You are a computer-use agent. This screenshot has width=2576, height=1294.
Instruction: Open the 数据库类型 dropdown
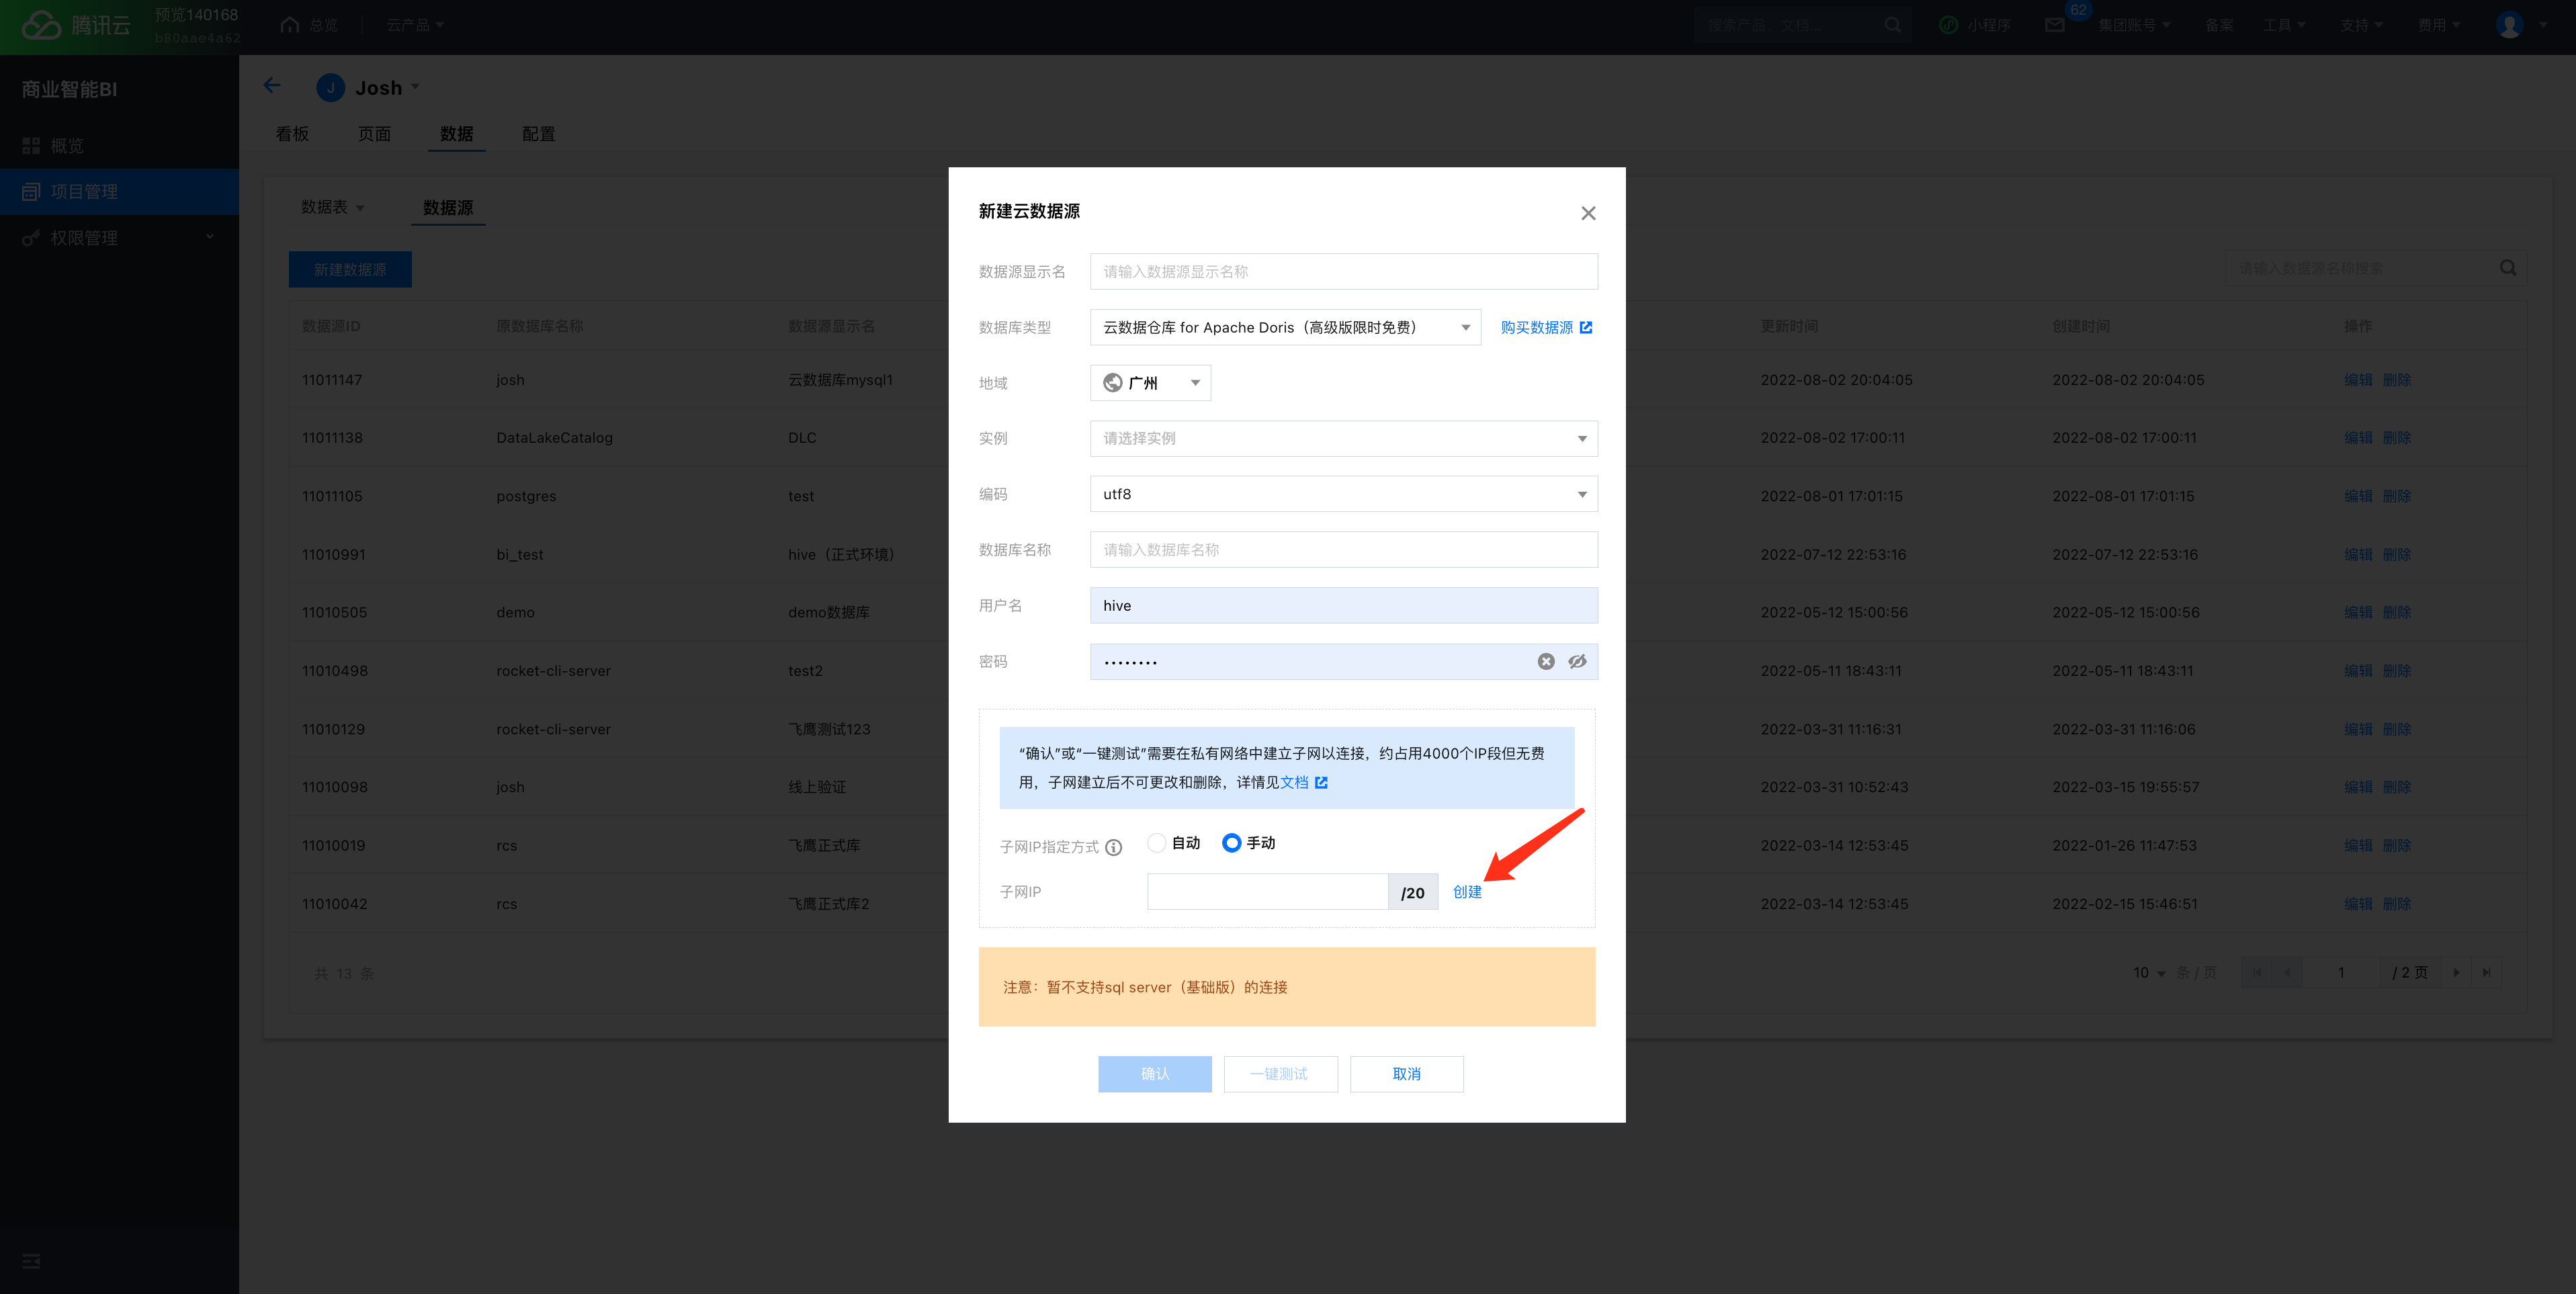click(1284, 327)
